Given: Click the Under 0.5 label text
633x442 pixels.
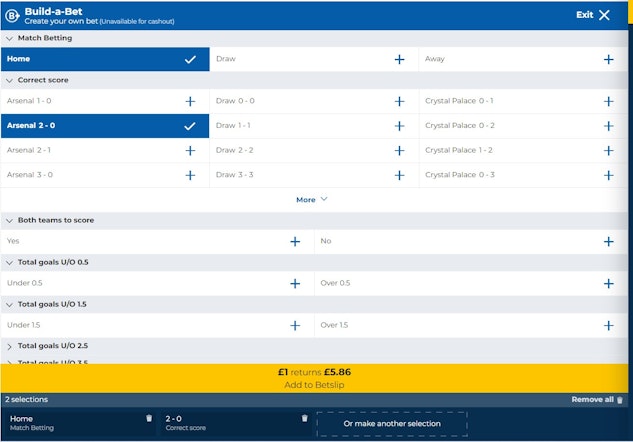Looking at the screenshot, I should tap(25, 283).
